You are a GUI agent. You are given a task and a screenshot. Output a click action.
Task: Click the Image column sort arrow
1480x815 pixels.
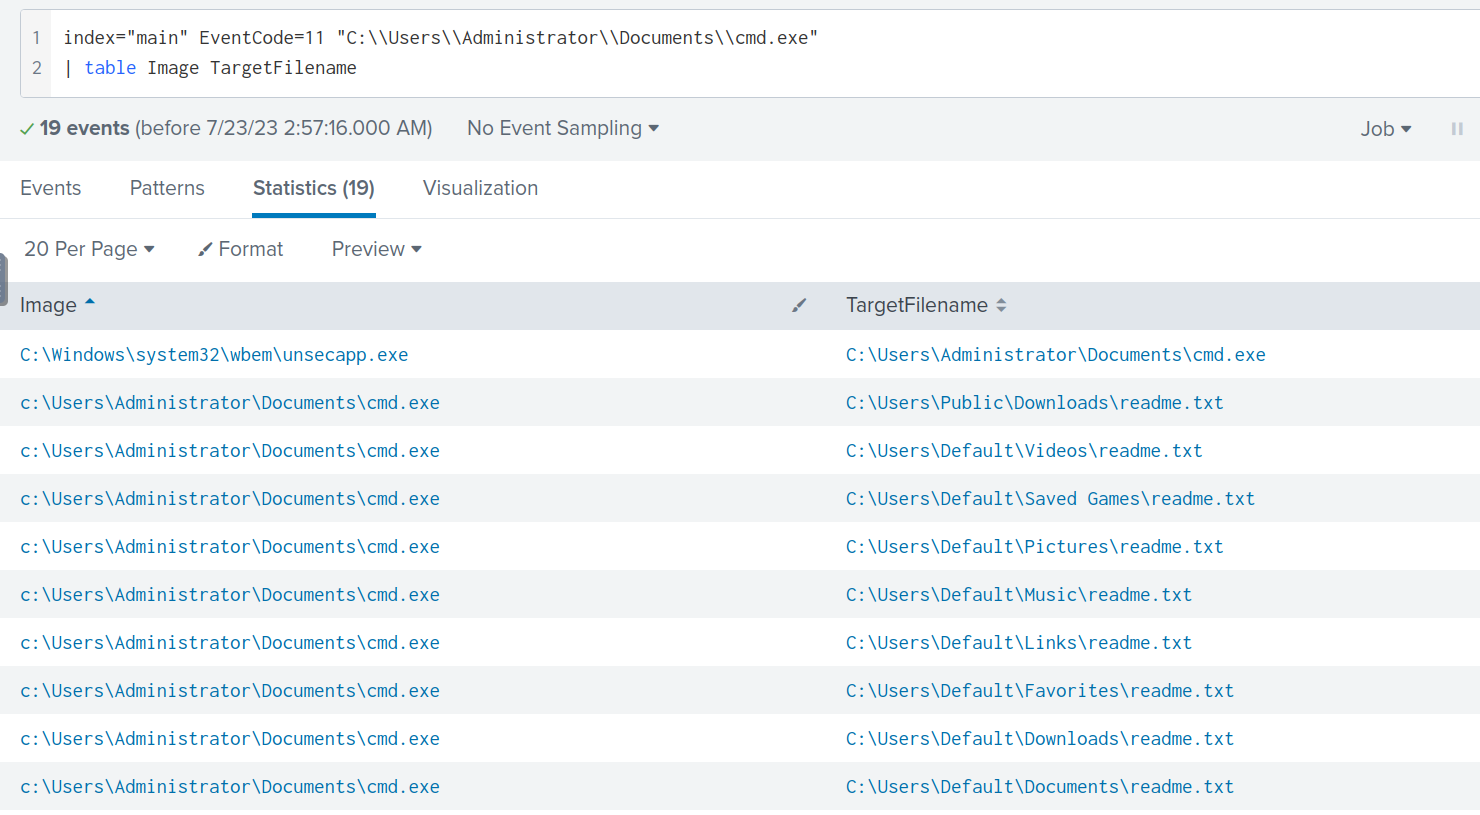tap(90, 302)
